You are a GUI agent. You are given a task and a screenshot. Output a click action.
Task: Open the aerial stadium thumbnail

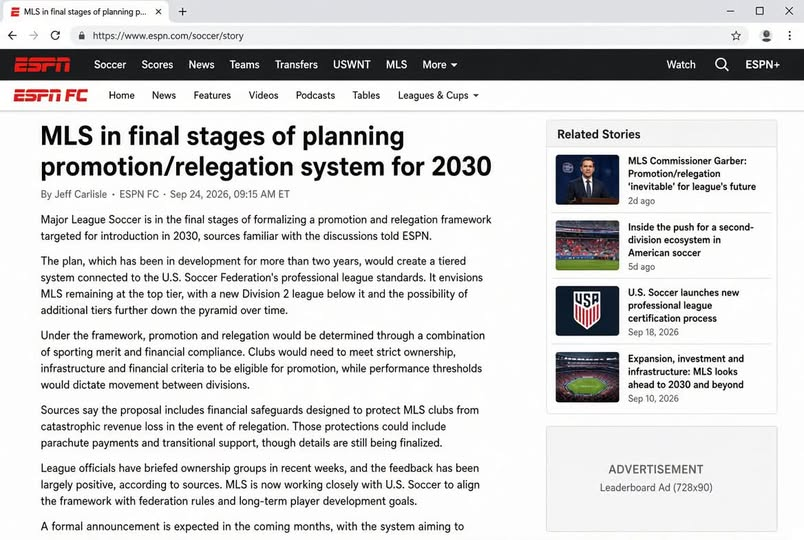587,377
